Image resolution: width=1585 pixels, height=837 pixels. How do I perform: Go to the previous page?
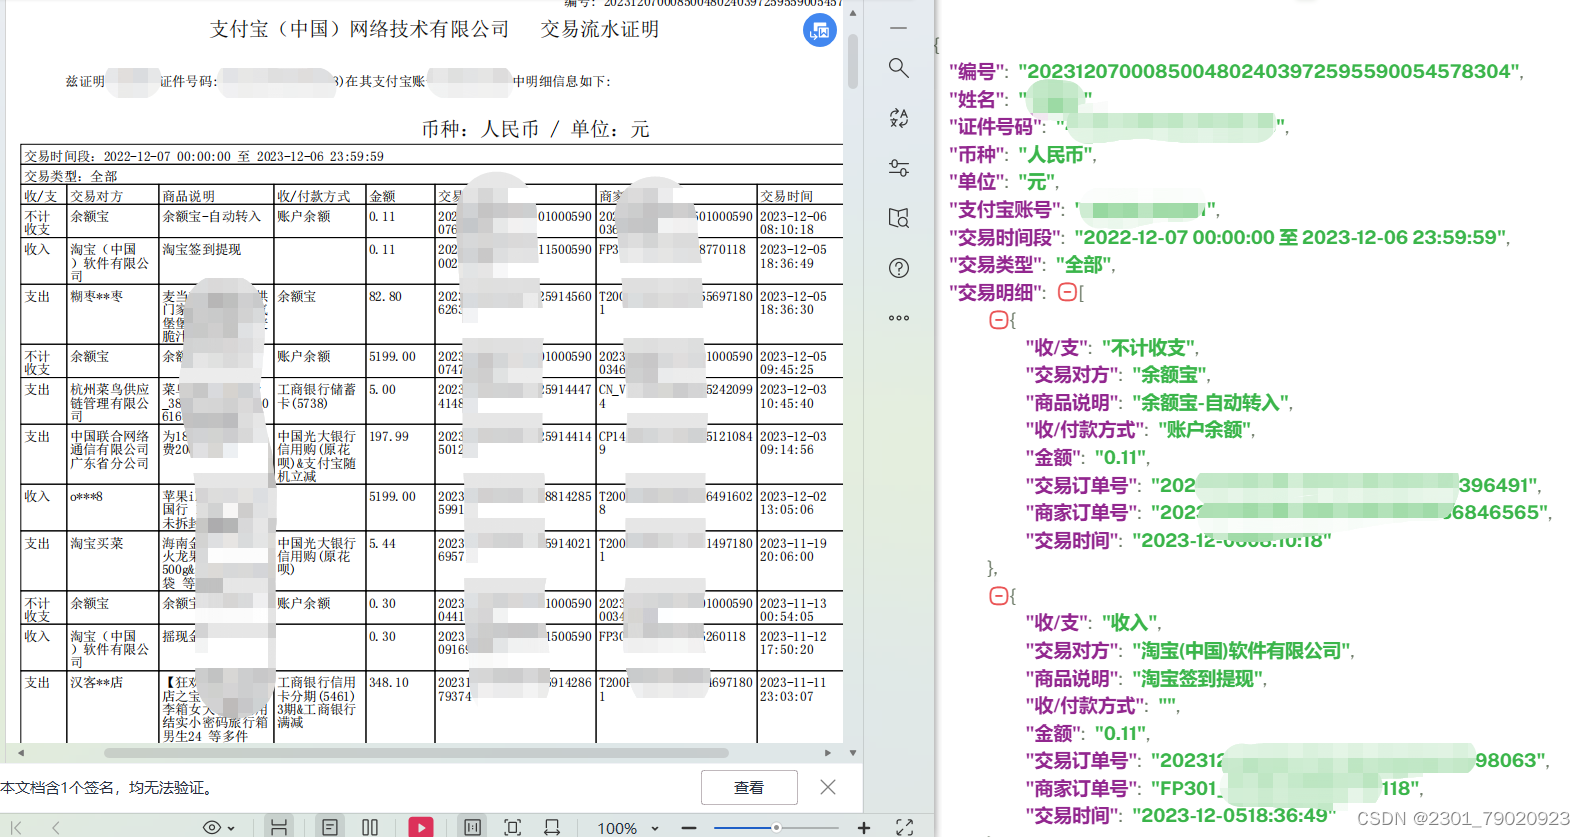tap(56, 827)
